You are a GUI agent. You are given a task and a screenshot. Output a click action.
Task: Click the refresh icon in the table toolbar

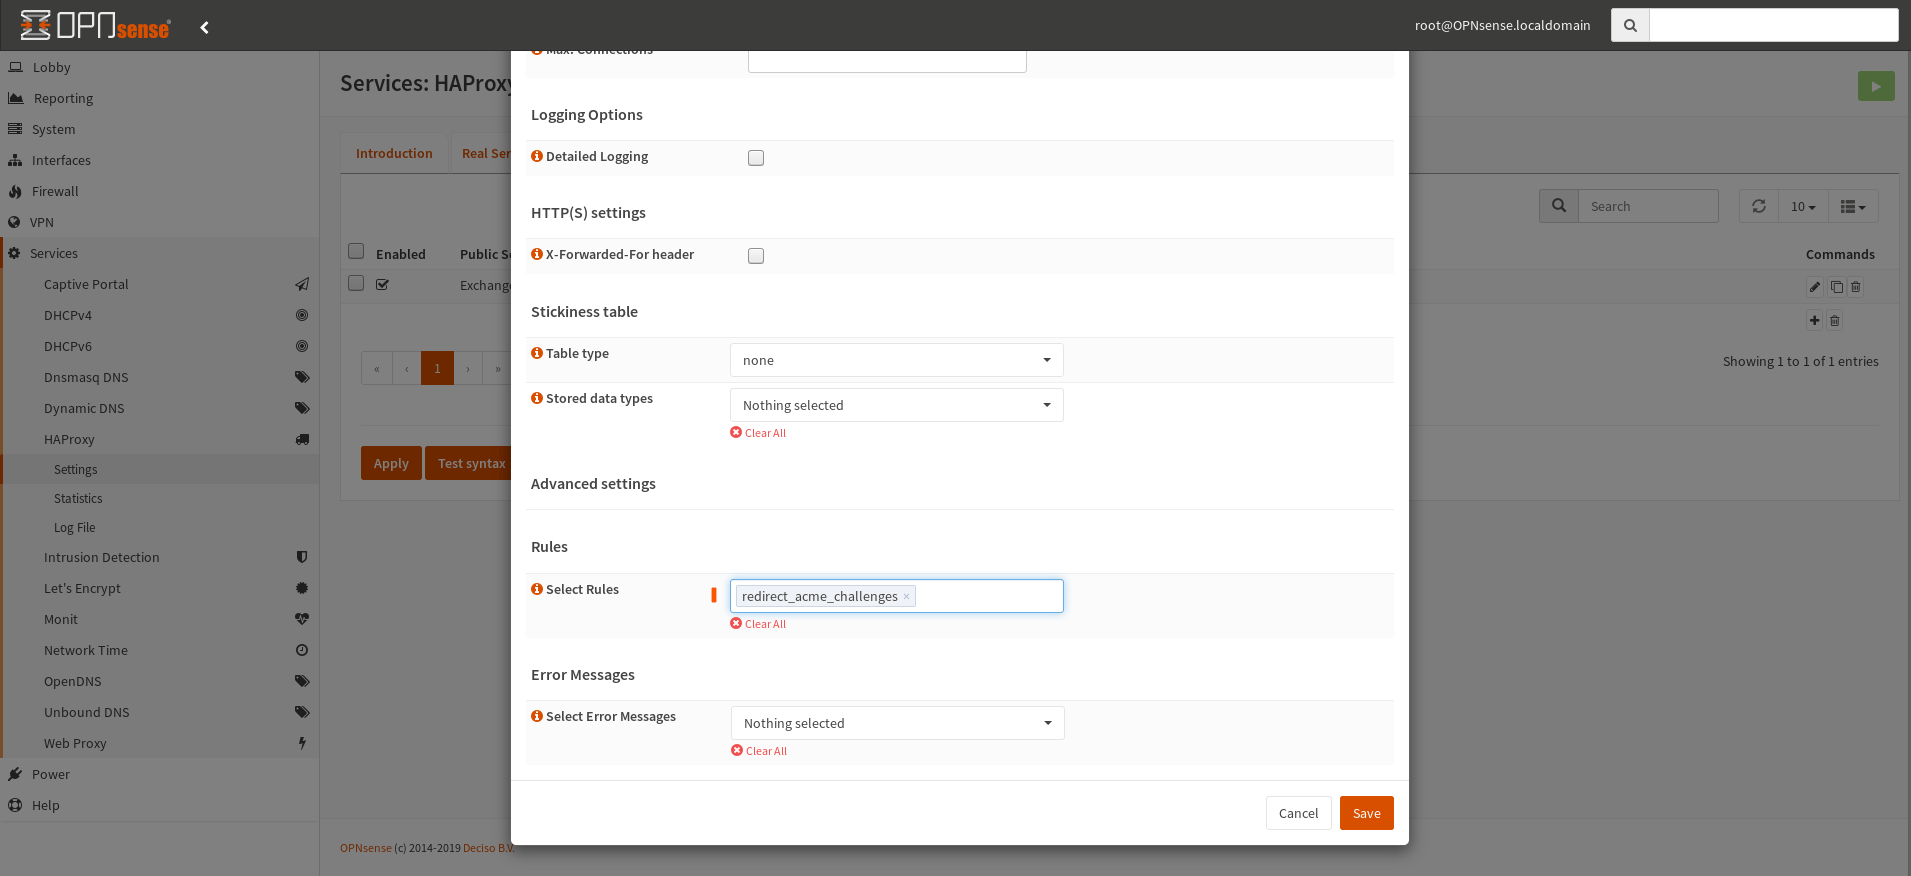pyautogui.click(x=1758, y=206)
